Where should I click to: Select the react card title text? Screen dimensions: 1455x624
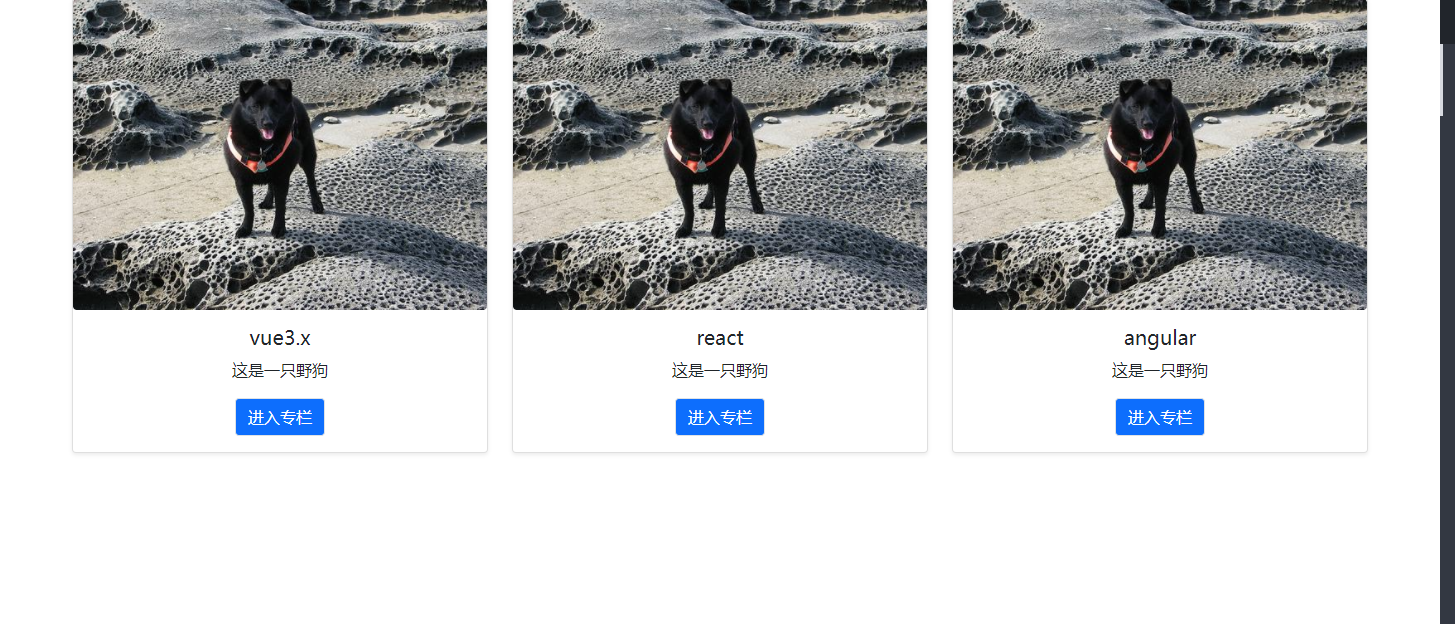coord(720,338)
